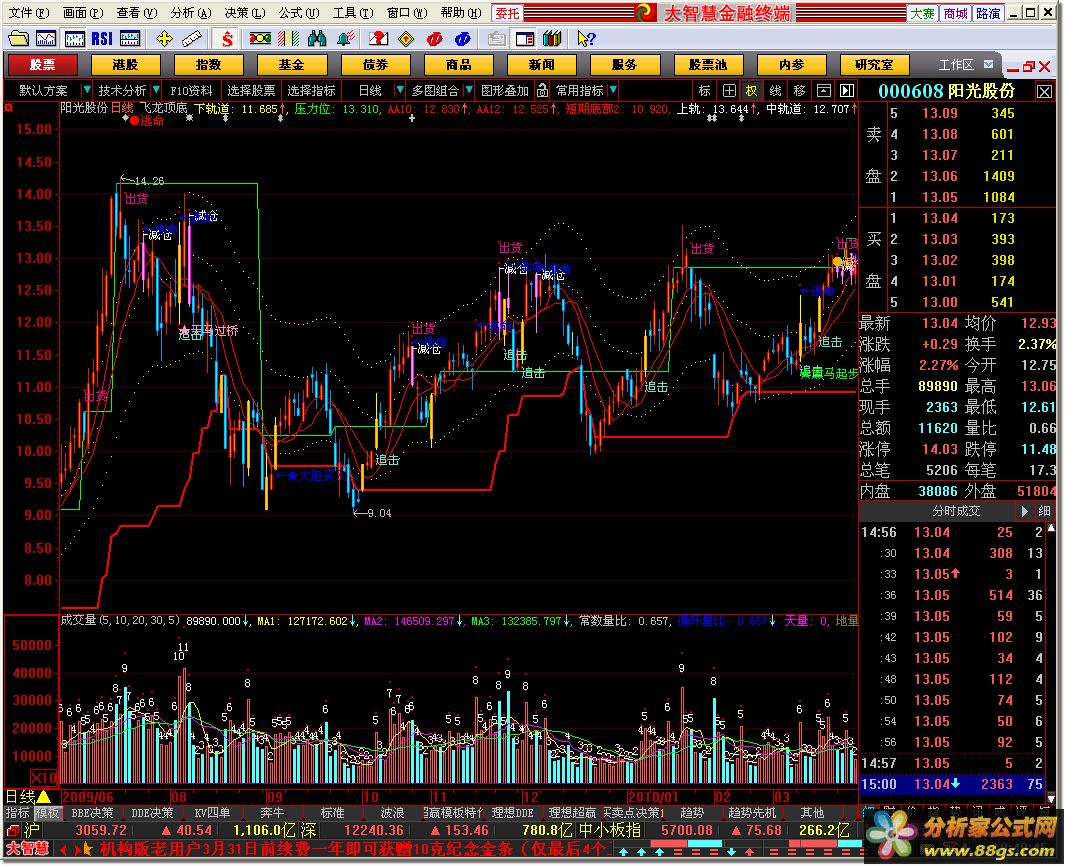Click the scrolling news ticker text
The width and height of the screenshot is (1066, 866).
353,848
